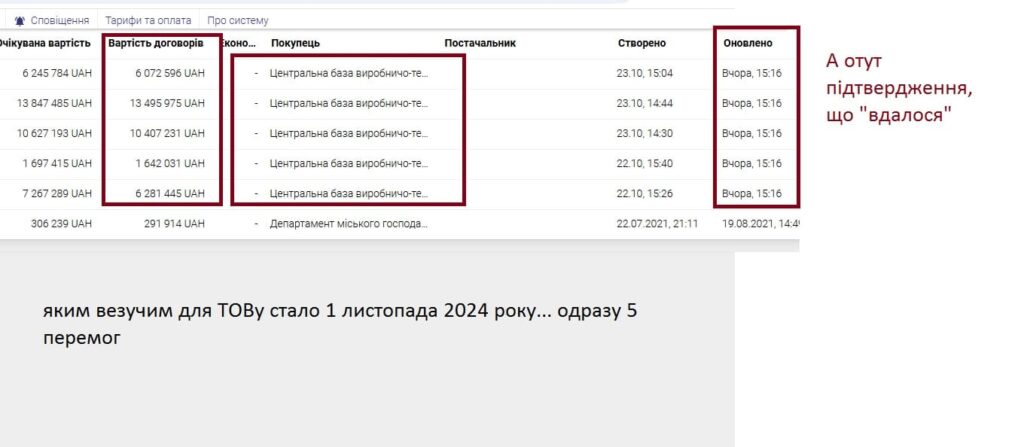Viewport: 1024px width, 447px height.
Task: Click the Покупець column header
Action: pyautogui.click(x=295, y=43)
